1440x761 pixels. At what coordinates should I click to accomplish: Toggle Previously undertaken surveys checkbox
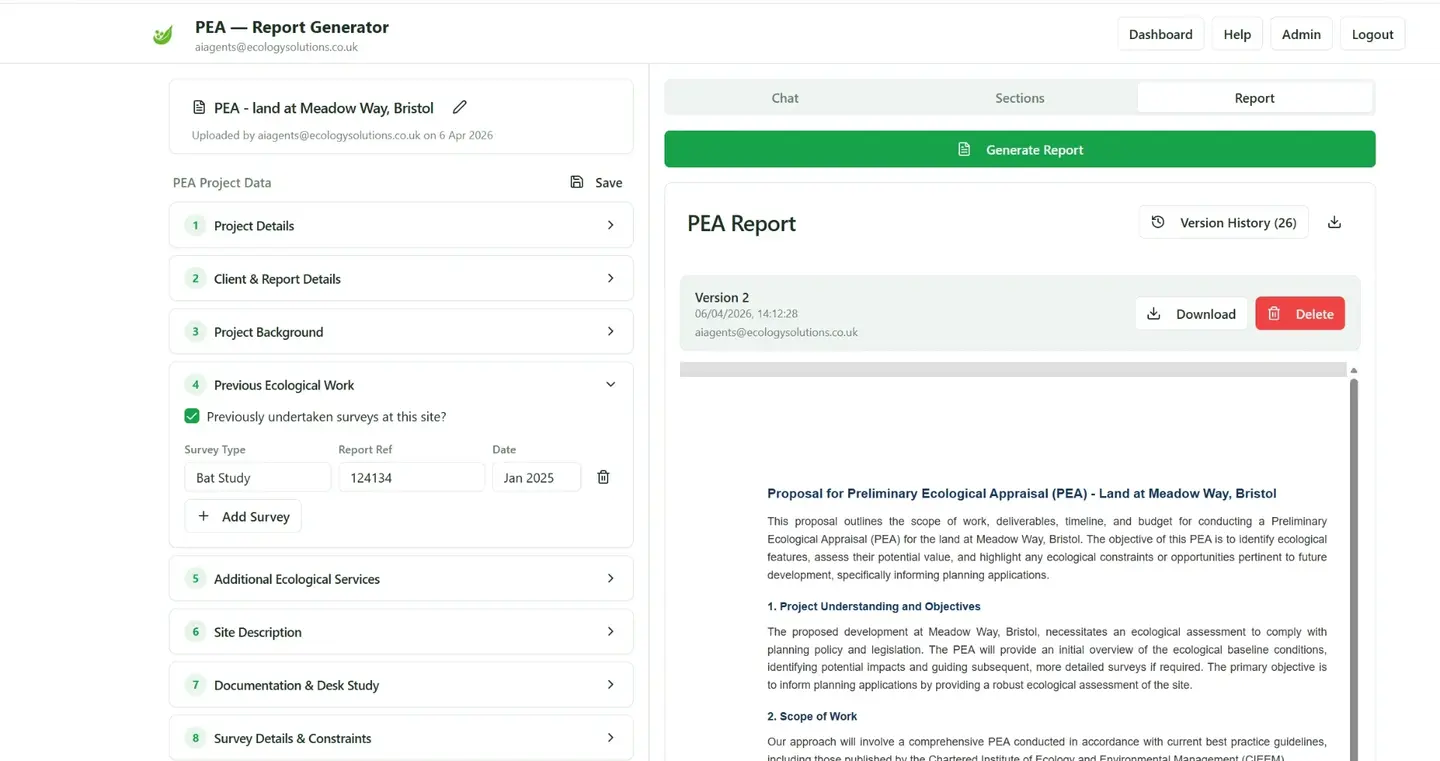[x=192, y=416]
